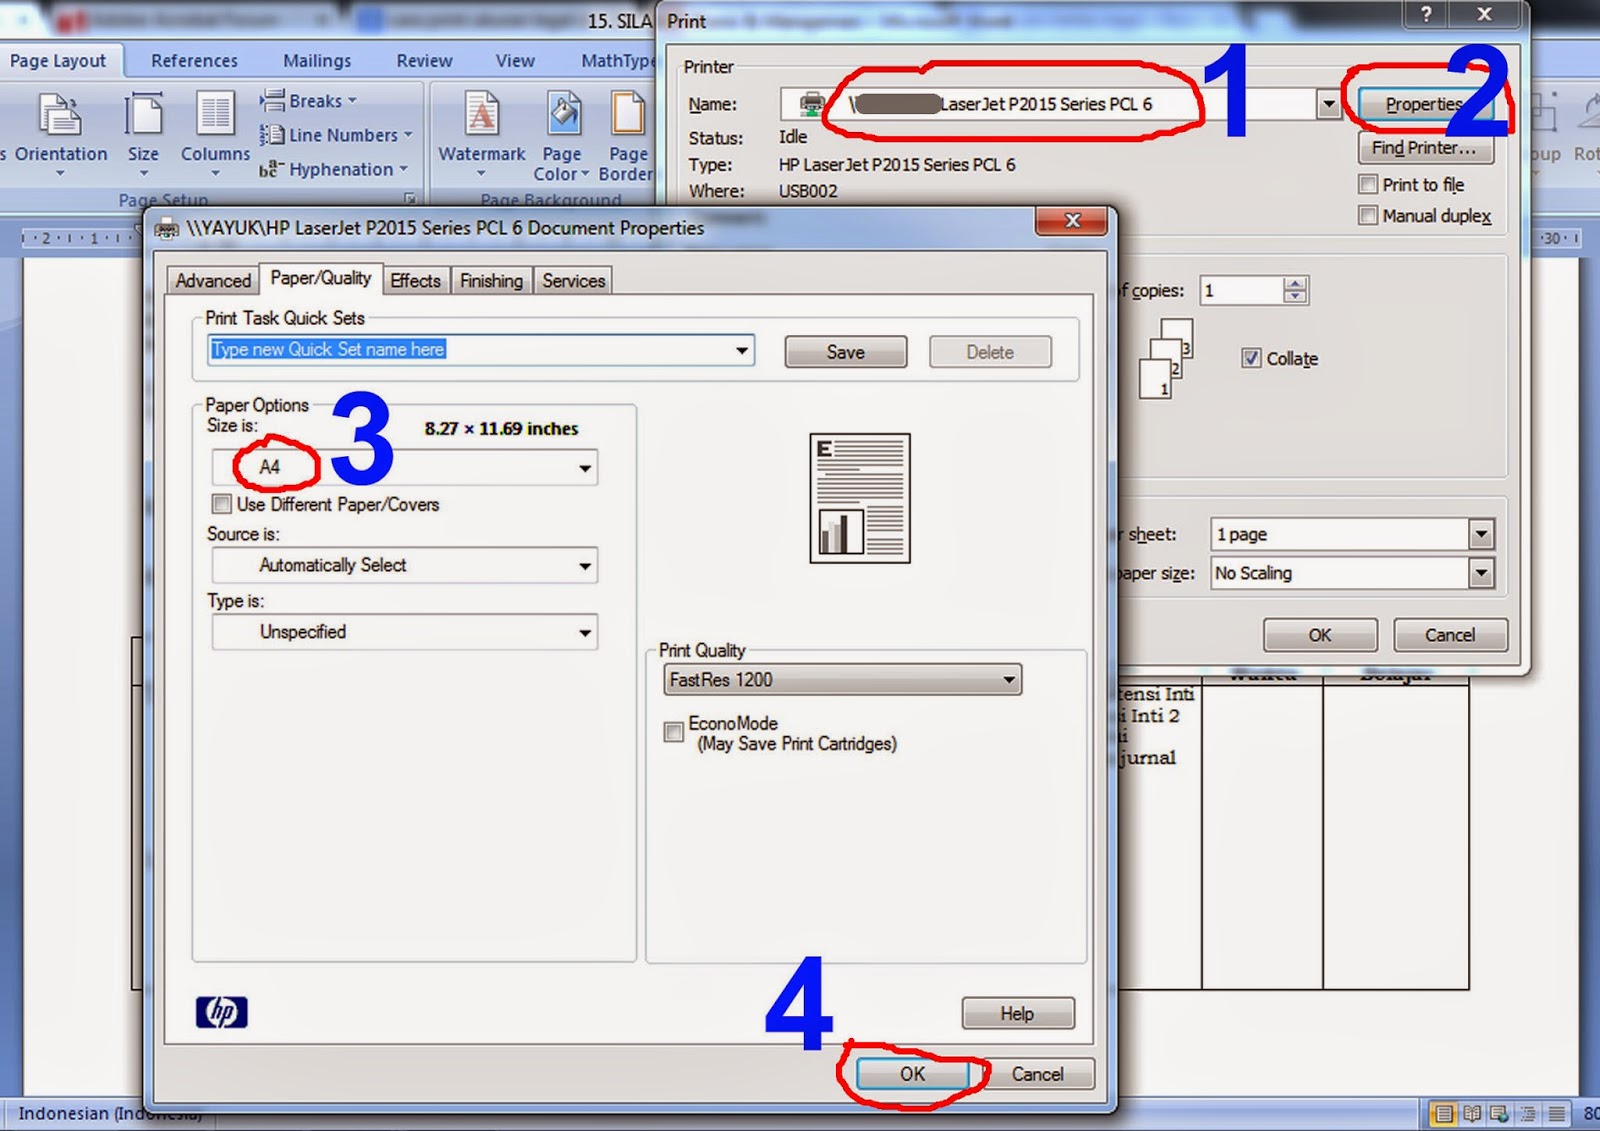Click the help question mark in Print dialog
Viewport: 1600px width, 1131px height.
pos(1427,14)
